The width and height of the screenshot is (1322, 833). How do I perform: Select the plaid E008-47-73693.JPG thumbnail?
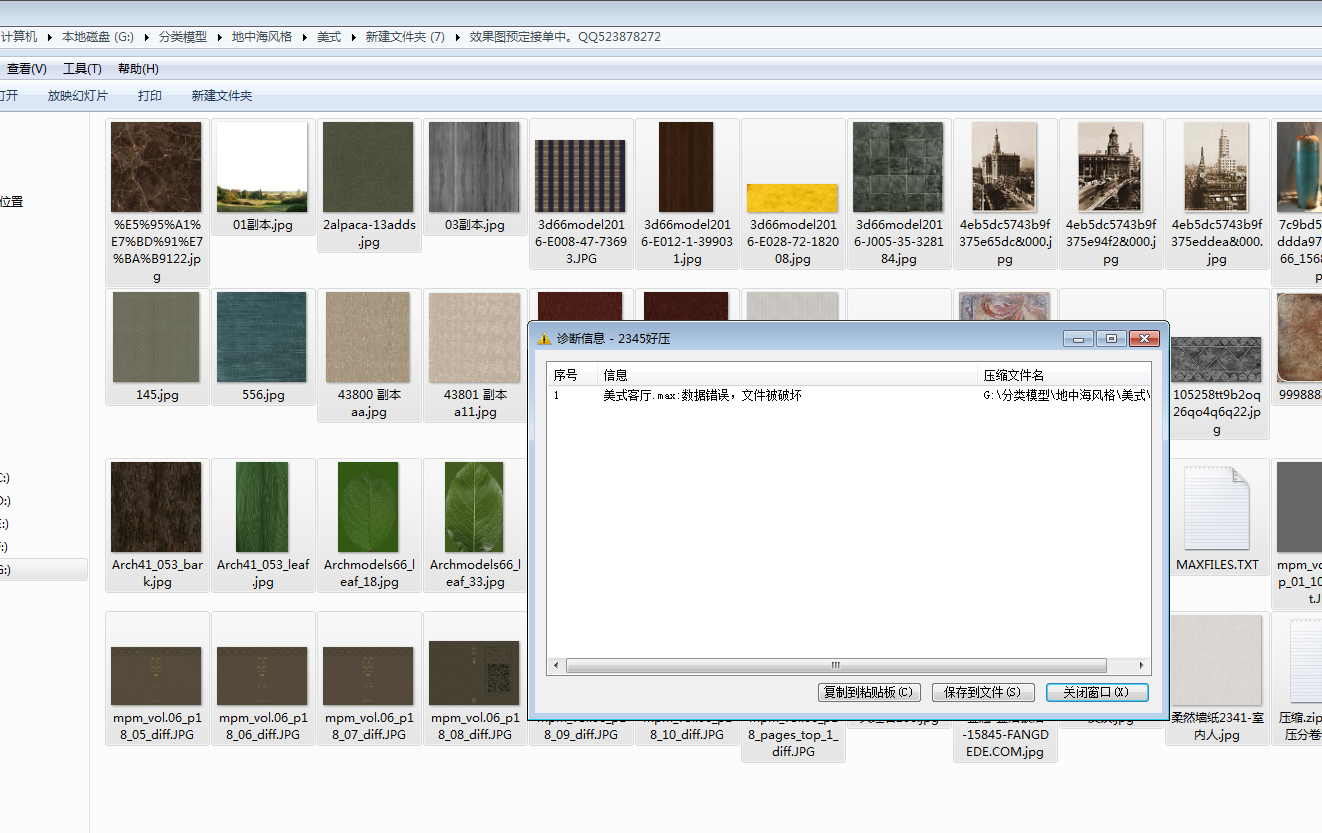click(580, 176)
